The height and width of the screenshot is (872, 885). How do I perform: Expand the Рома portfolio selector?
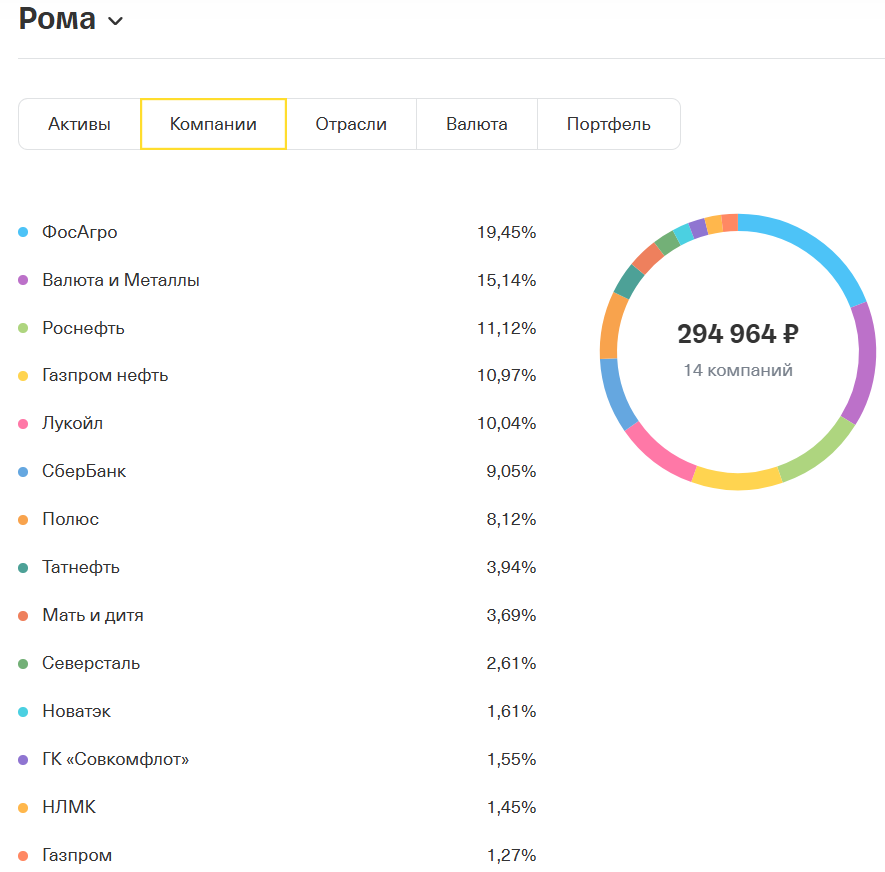(70, 19)
